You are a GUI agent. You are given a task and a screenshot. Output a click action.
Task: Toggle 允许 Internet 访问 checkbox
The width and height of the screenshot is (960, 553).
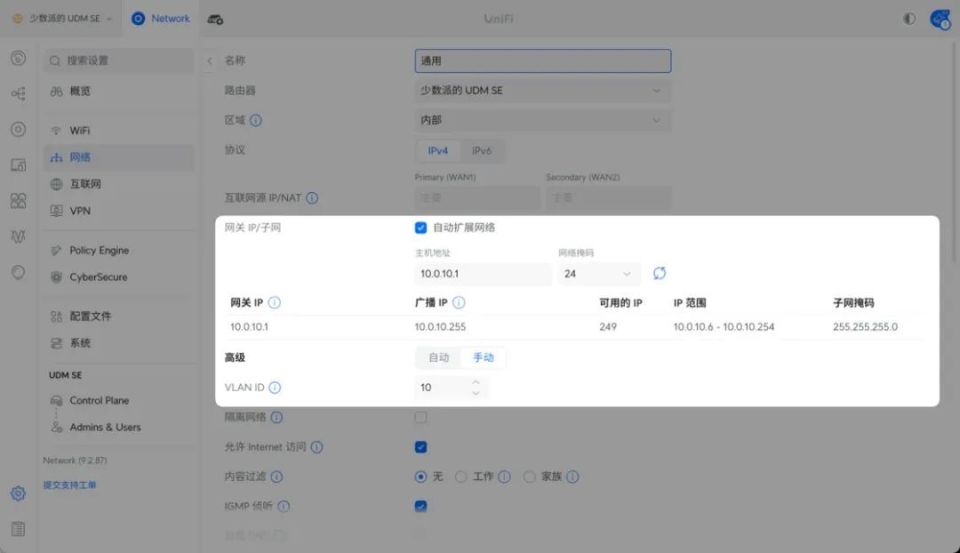(x=421, y=447)
